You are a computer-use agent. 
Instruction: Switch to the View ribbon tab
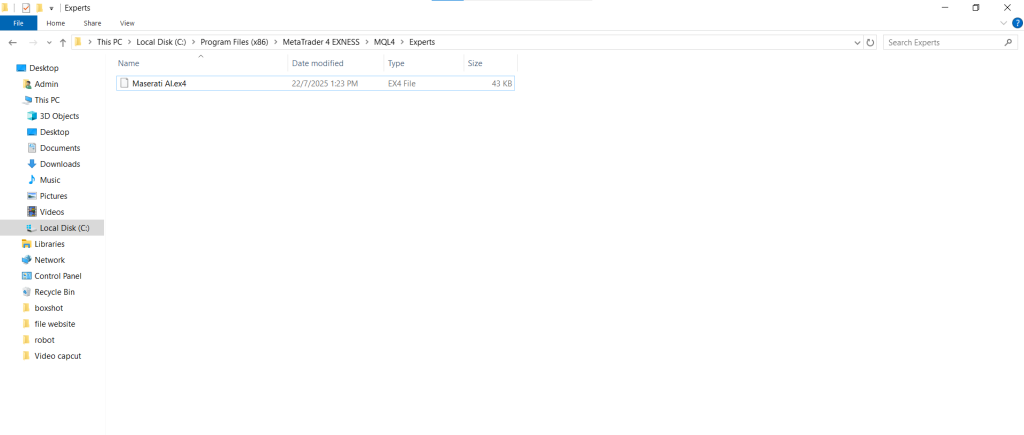pyautogui.click(x=127, y=22)
